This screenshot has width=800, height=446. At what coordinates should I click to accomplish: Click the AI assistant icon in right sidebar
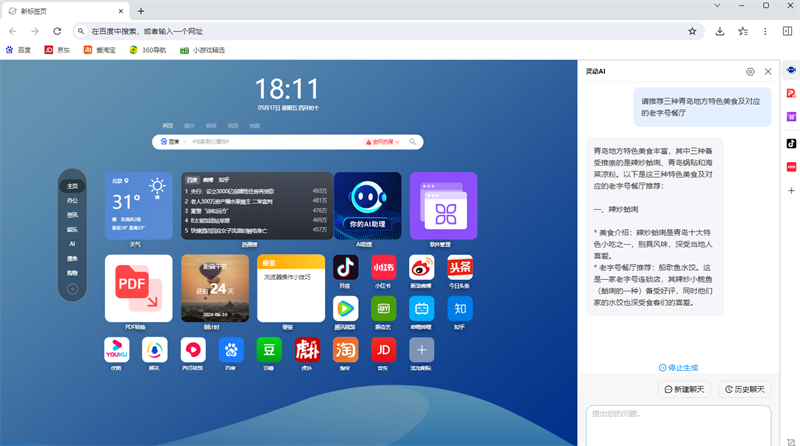791,70
